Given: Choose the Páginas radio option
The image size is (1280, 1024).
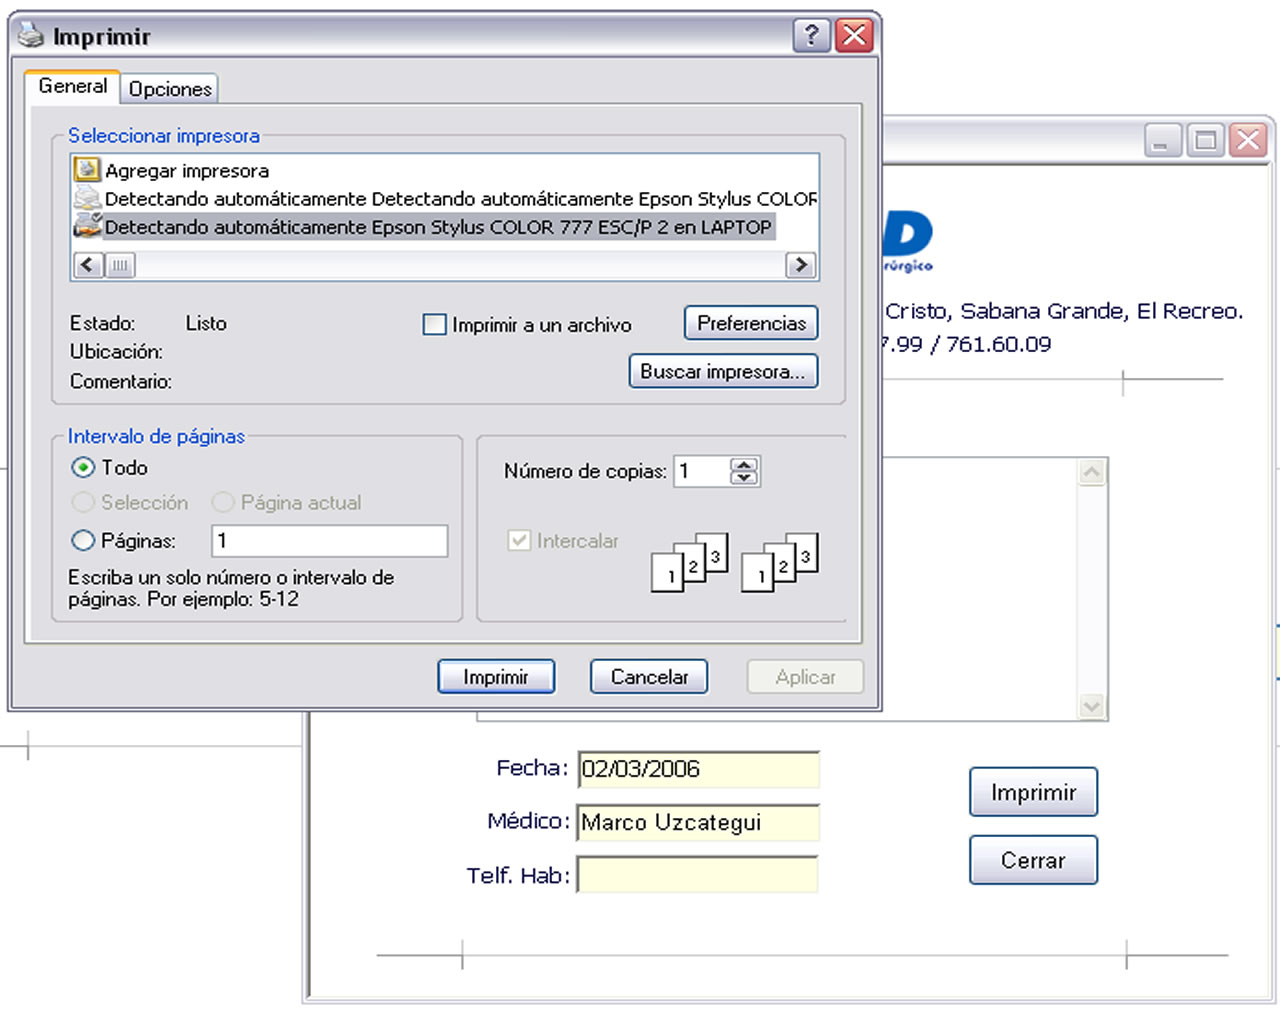Looking at the screenshot, I should click(84, 541).
